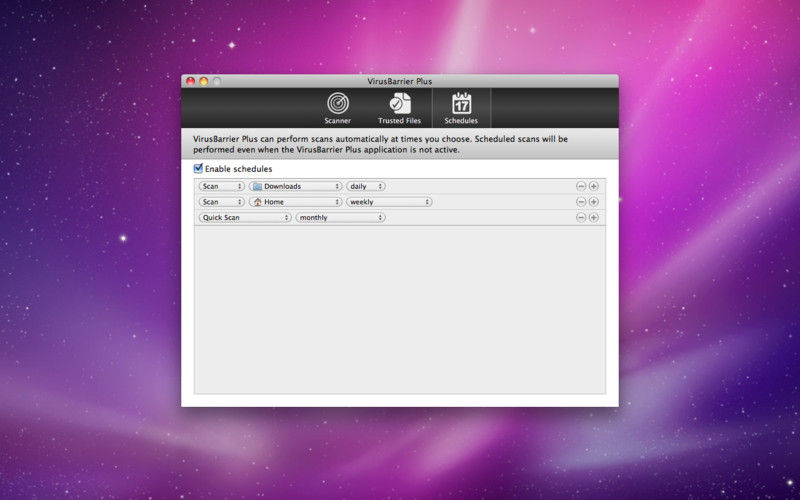Change the monthly frequency dropdown

[340, 217]
